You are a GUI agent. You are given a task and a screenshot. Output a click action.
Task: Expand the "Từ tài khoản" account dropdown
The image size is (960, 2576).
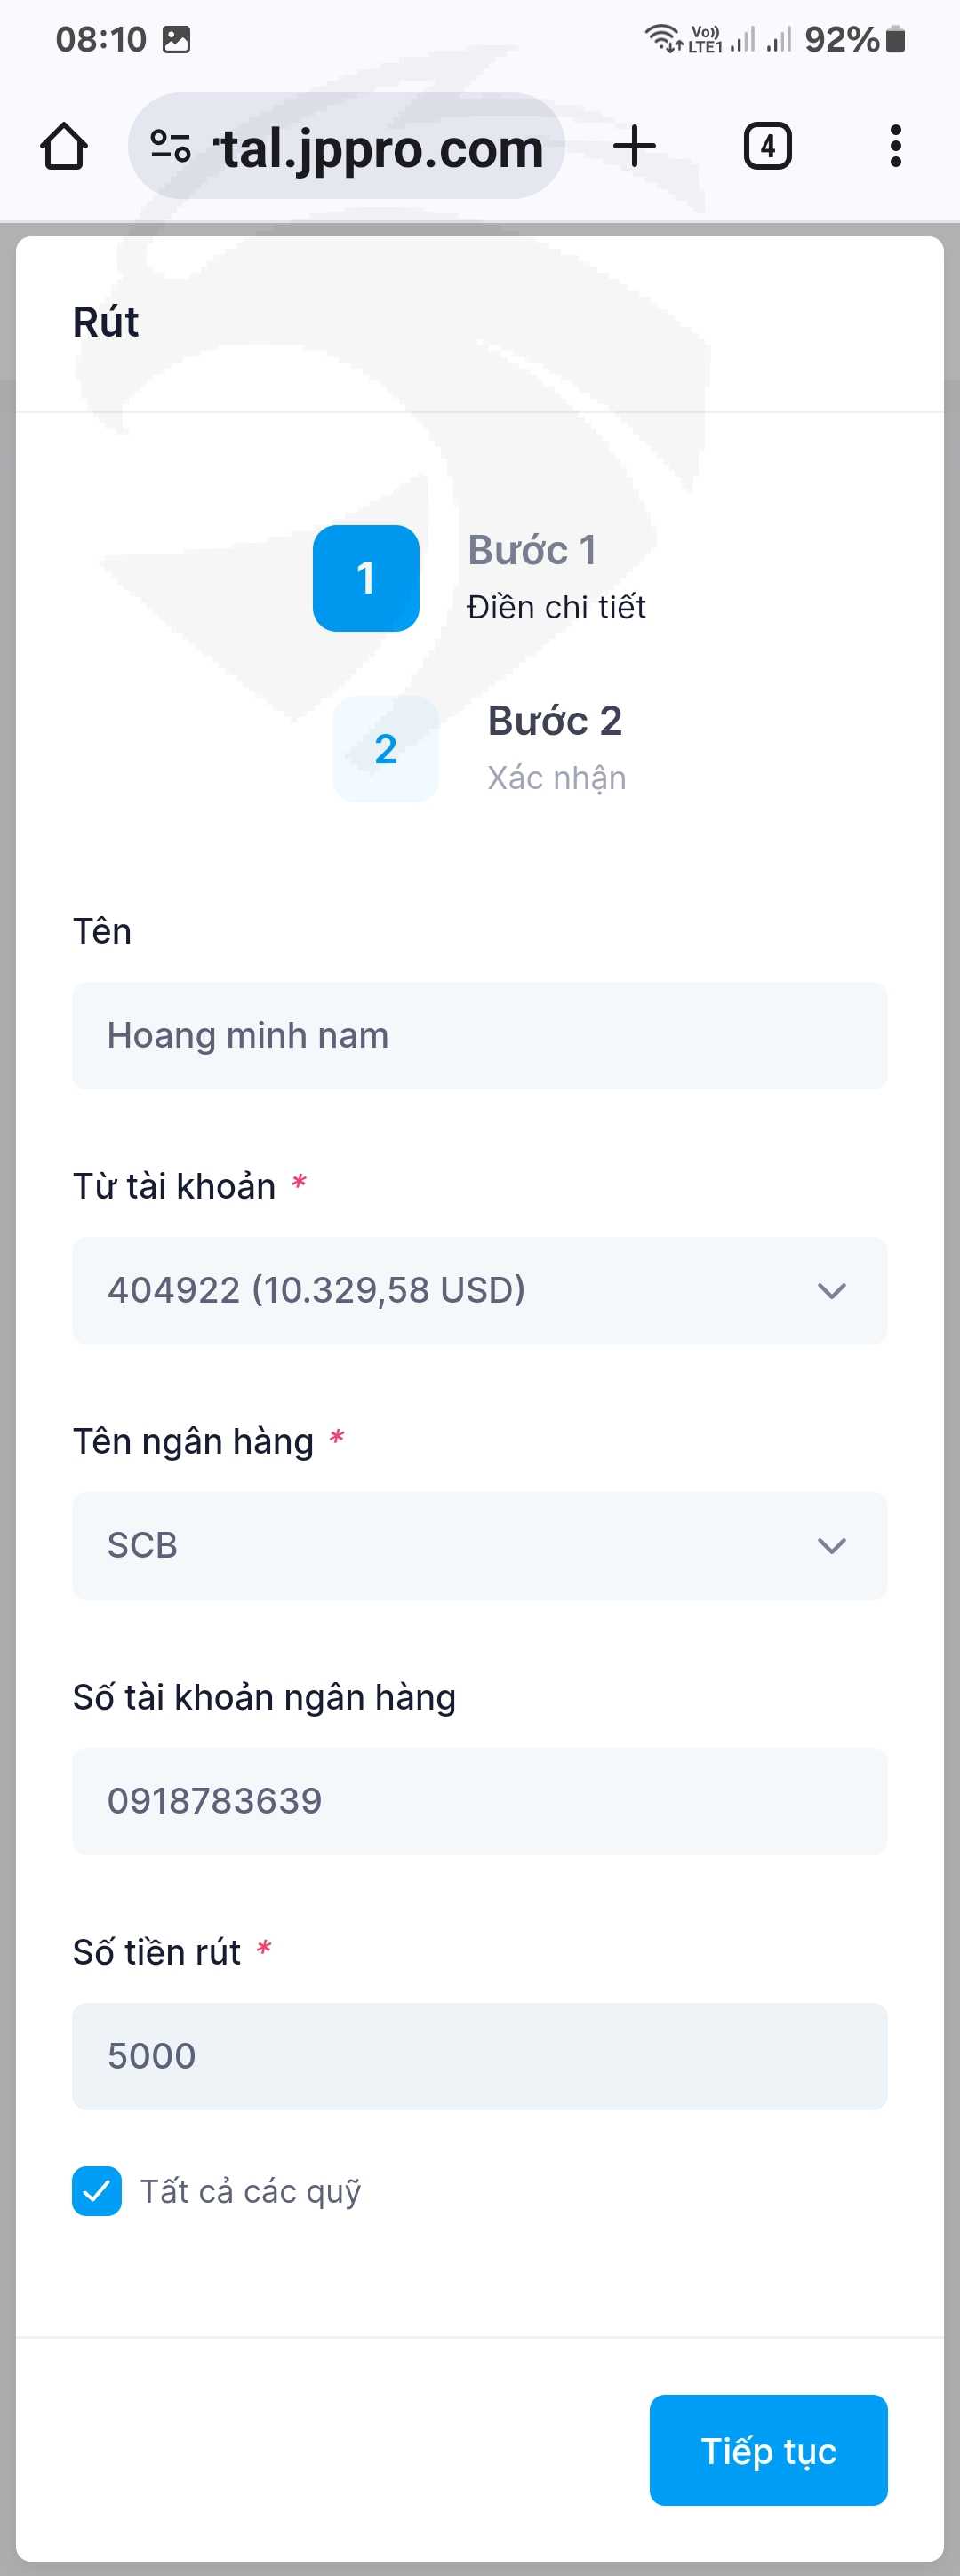478,1290
